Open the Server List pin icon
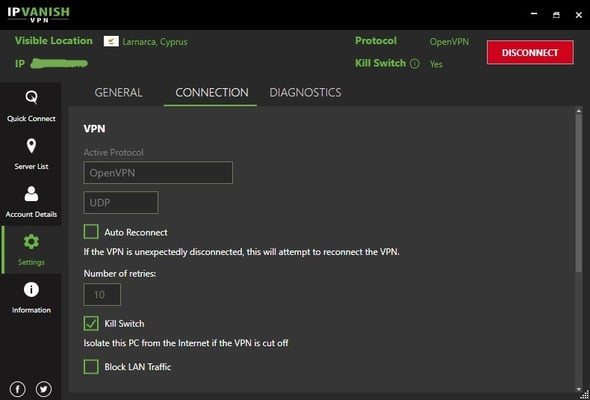 tap(31, 146)
